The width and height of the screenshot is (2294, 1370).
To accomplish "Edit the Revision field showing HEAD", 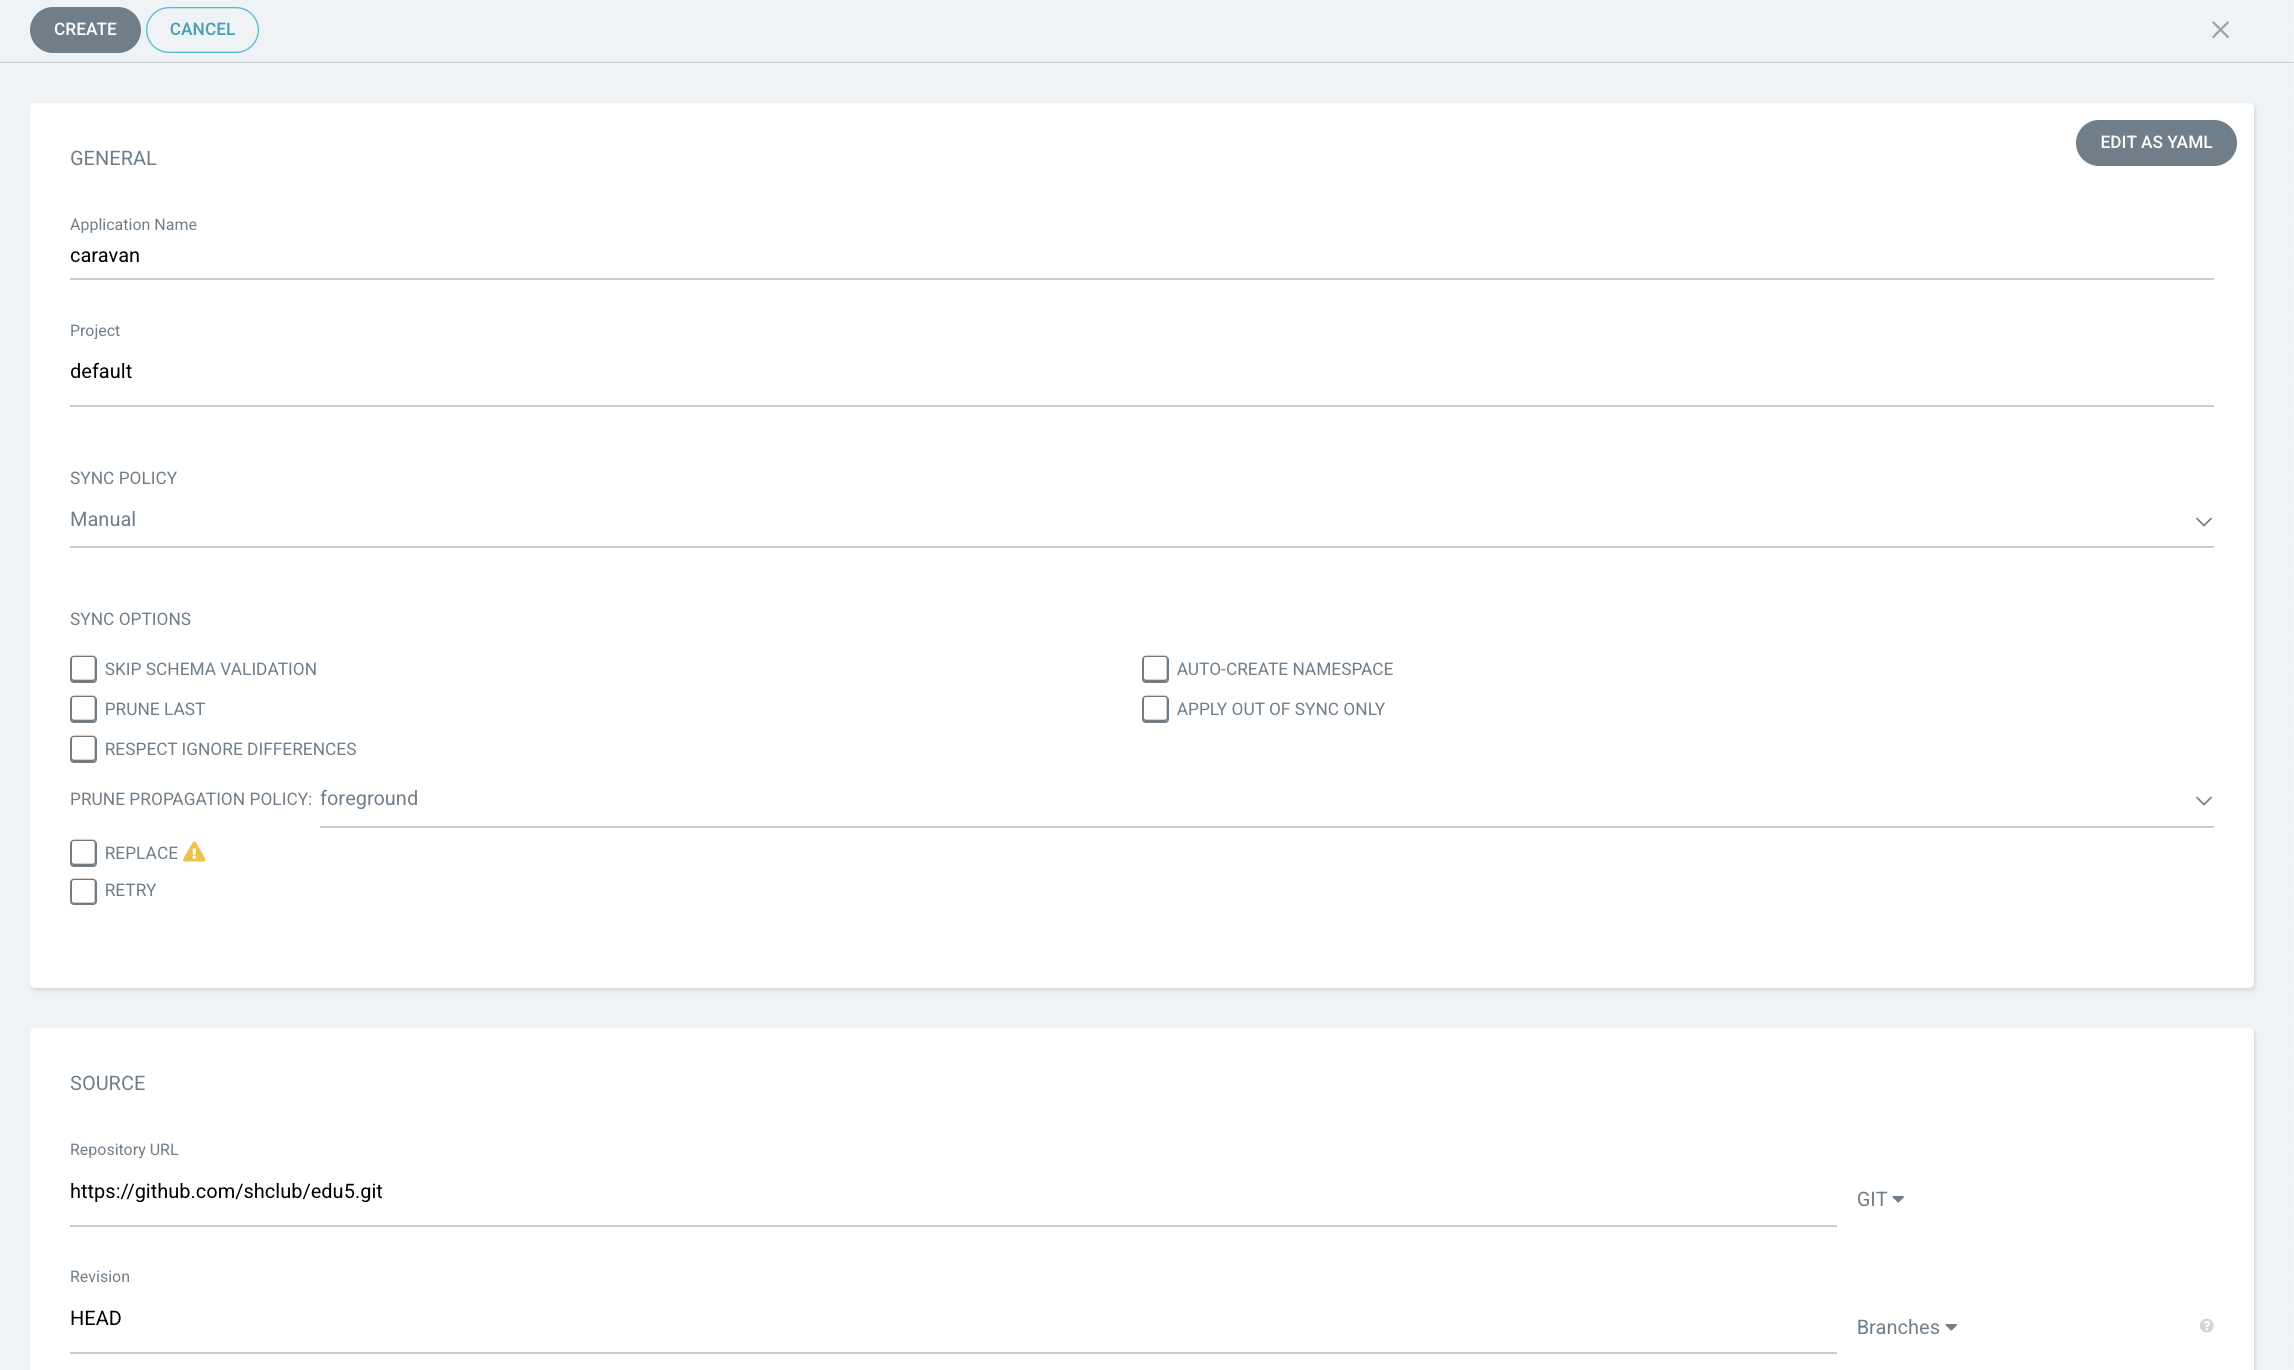I will (953, 1319).
